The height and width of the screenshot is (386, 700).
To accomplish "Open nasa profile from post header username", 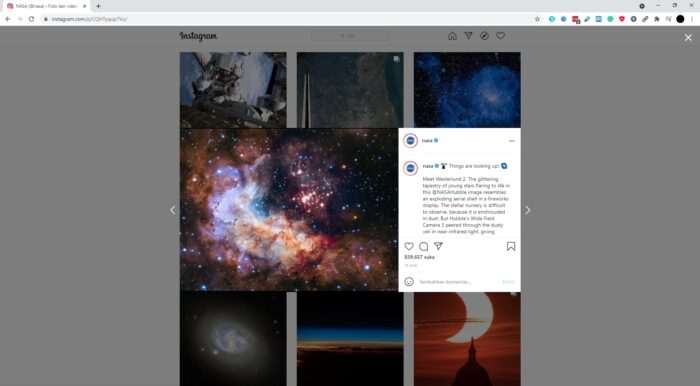I will tap(427, 141).
